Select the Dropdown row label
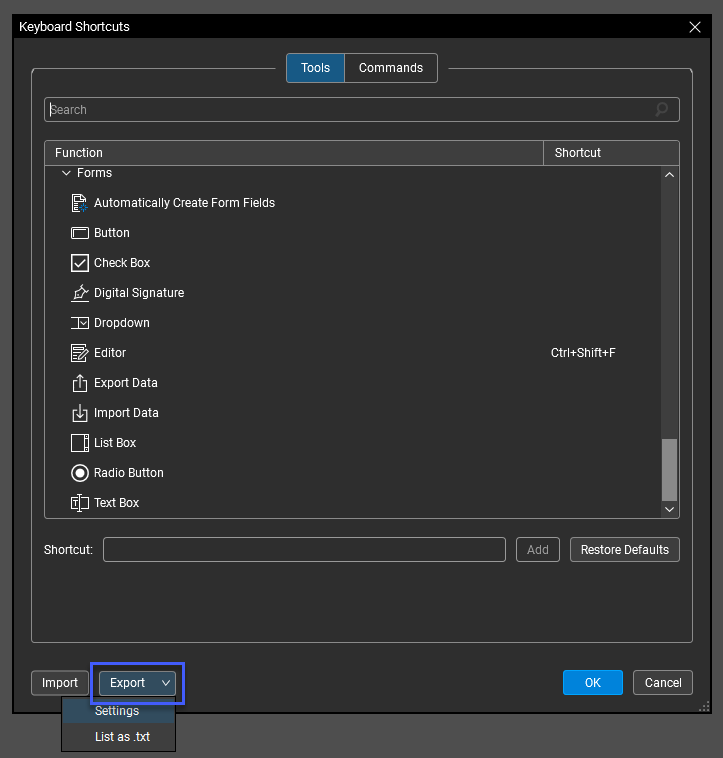 pyautogui.click(x=121, y=323)
